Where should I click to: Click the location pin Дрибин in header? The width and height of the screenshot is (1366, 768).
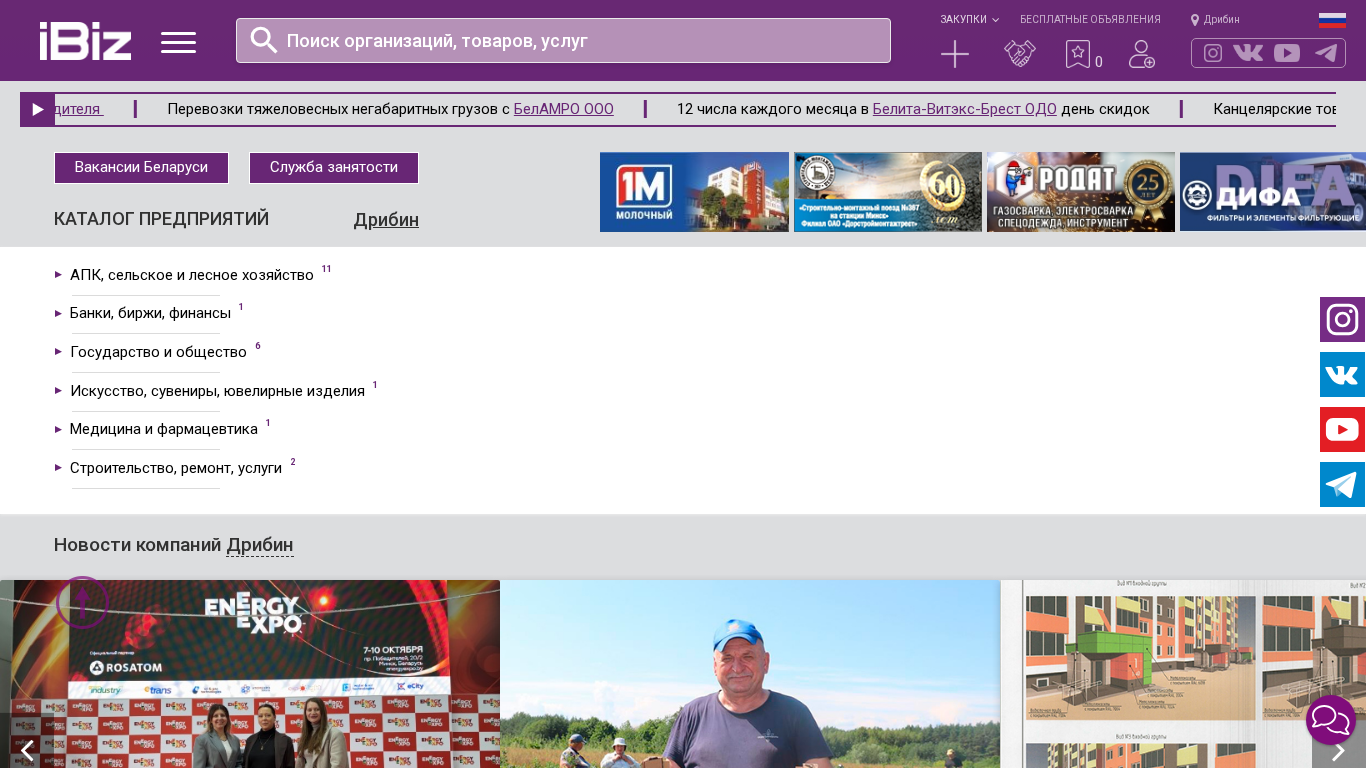click(x=1215, y=20)
